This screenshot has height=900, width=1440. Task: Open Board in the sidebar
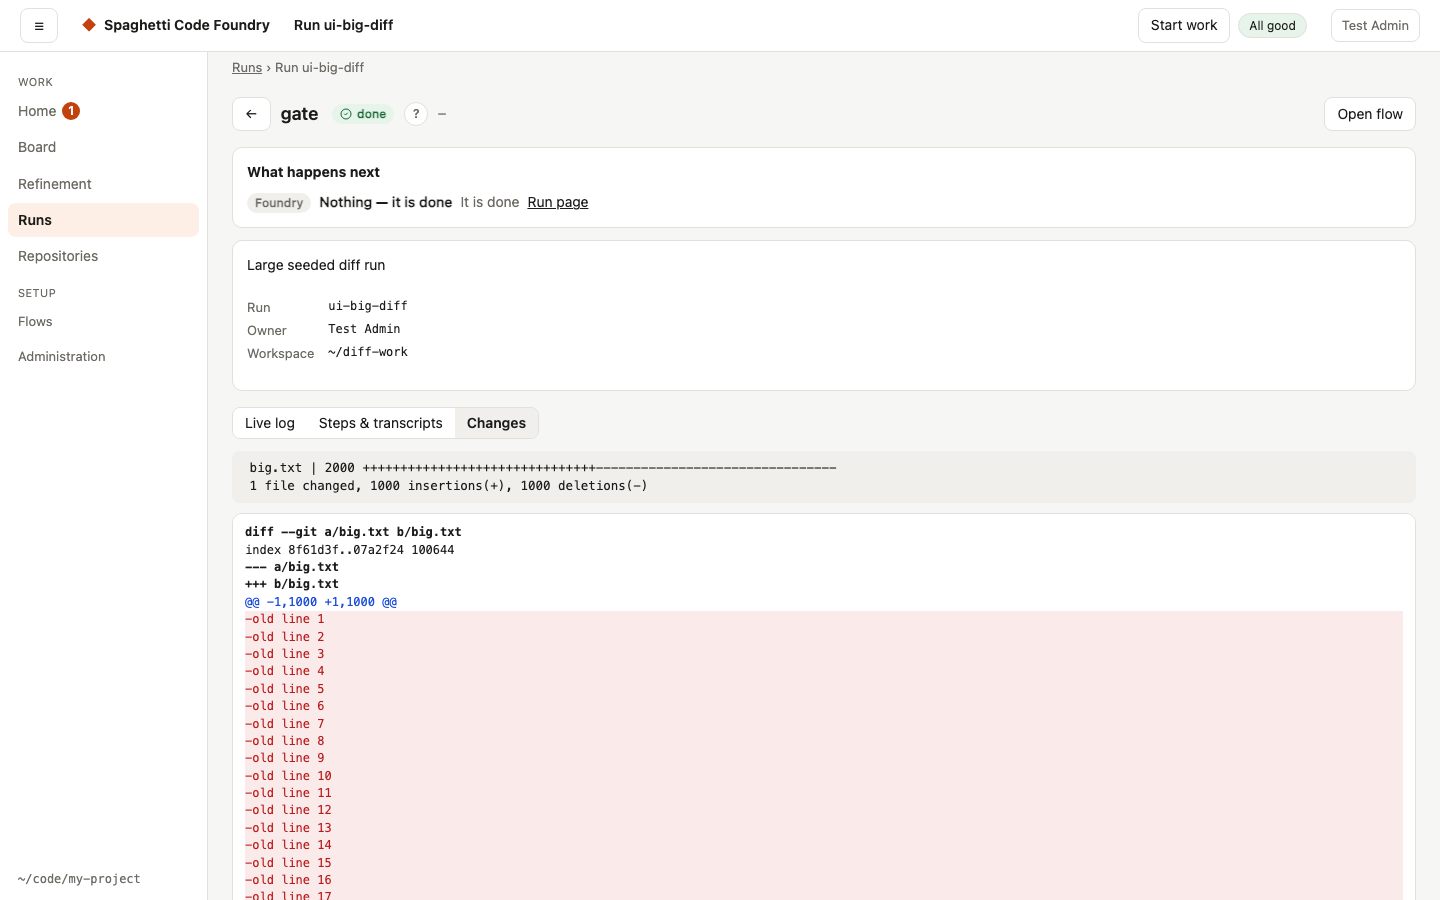[103, 147]
